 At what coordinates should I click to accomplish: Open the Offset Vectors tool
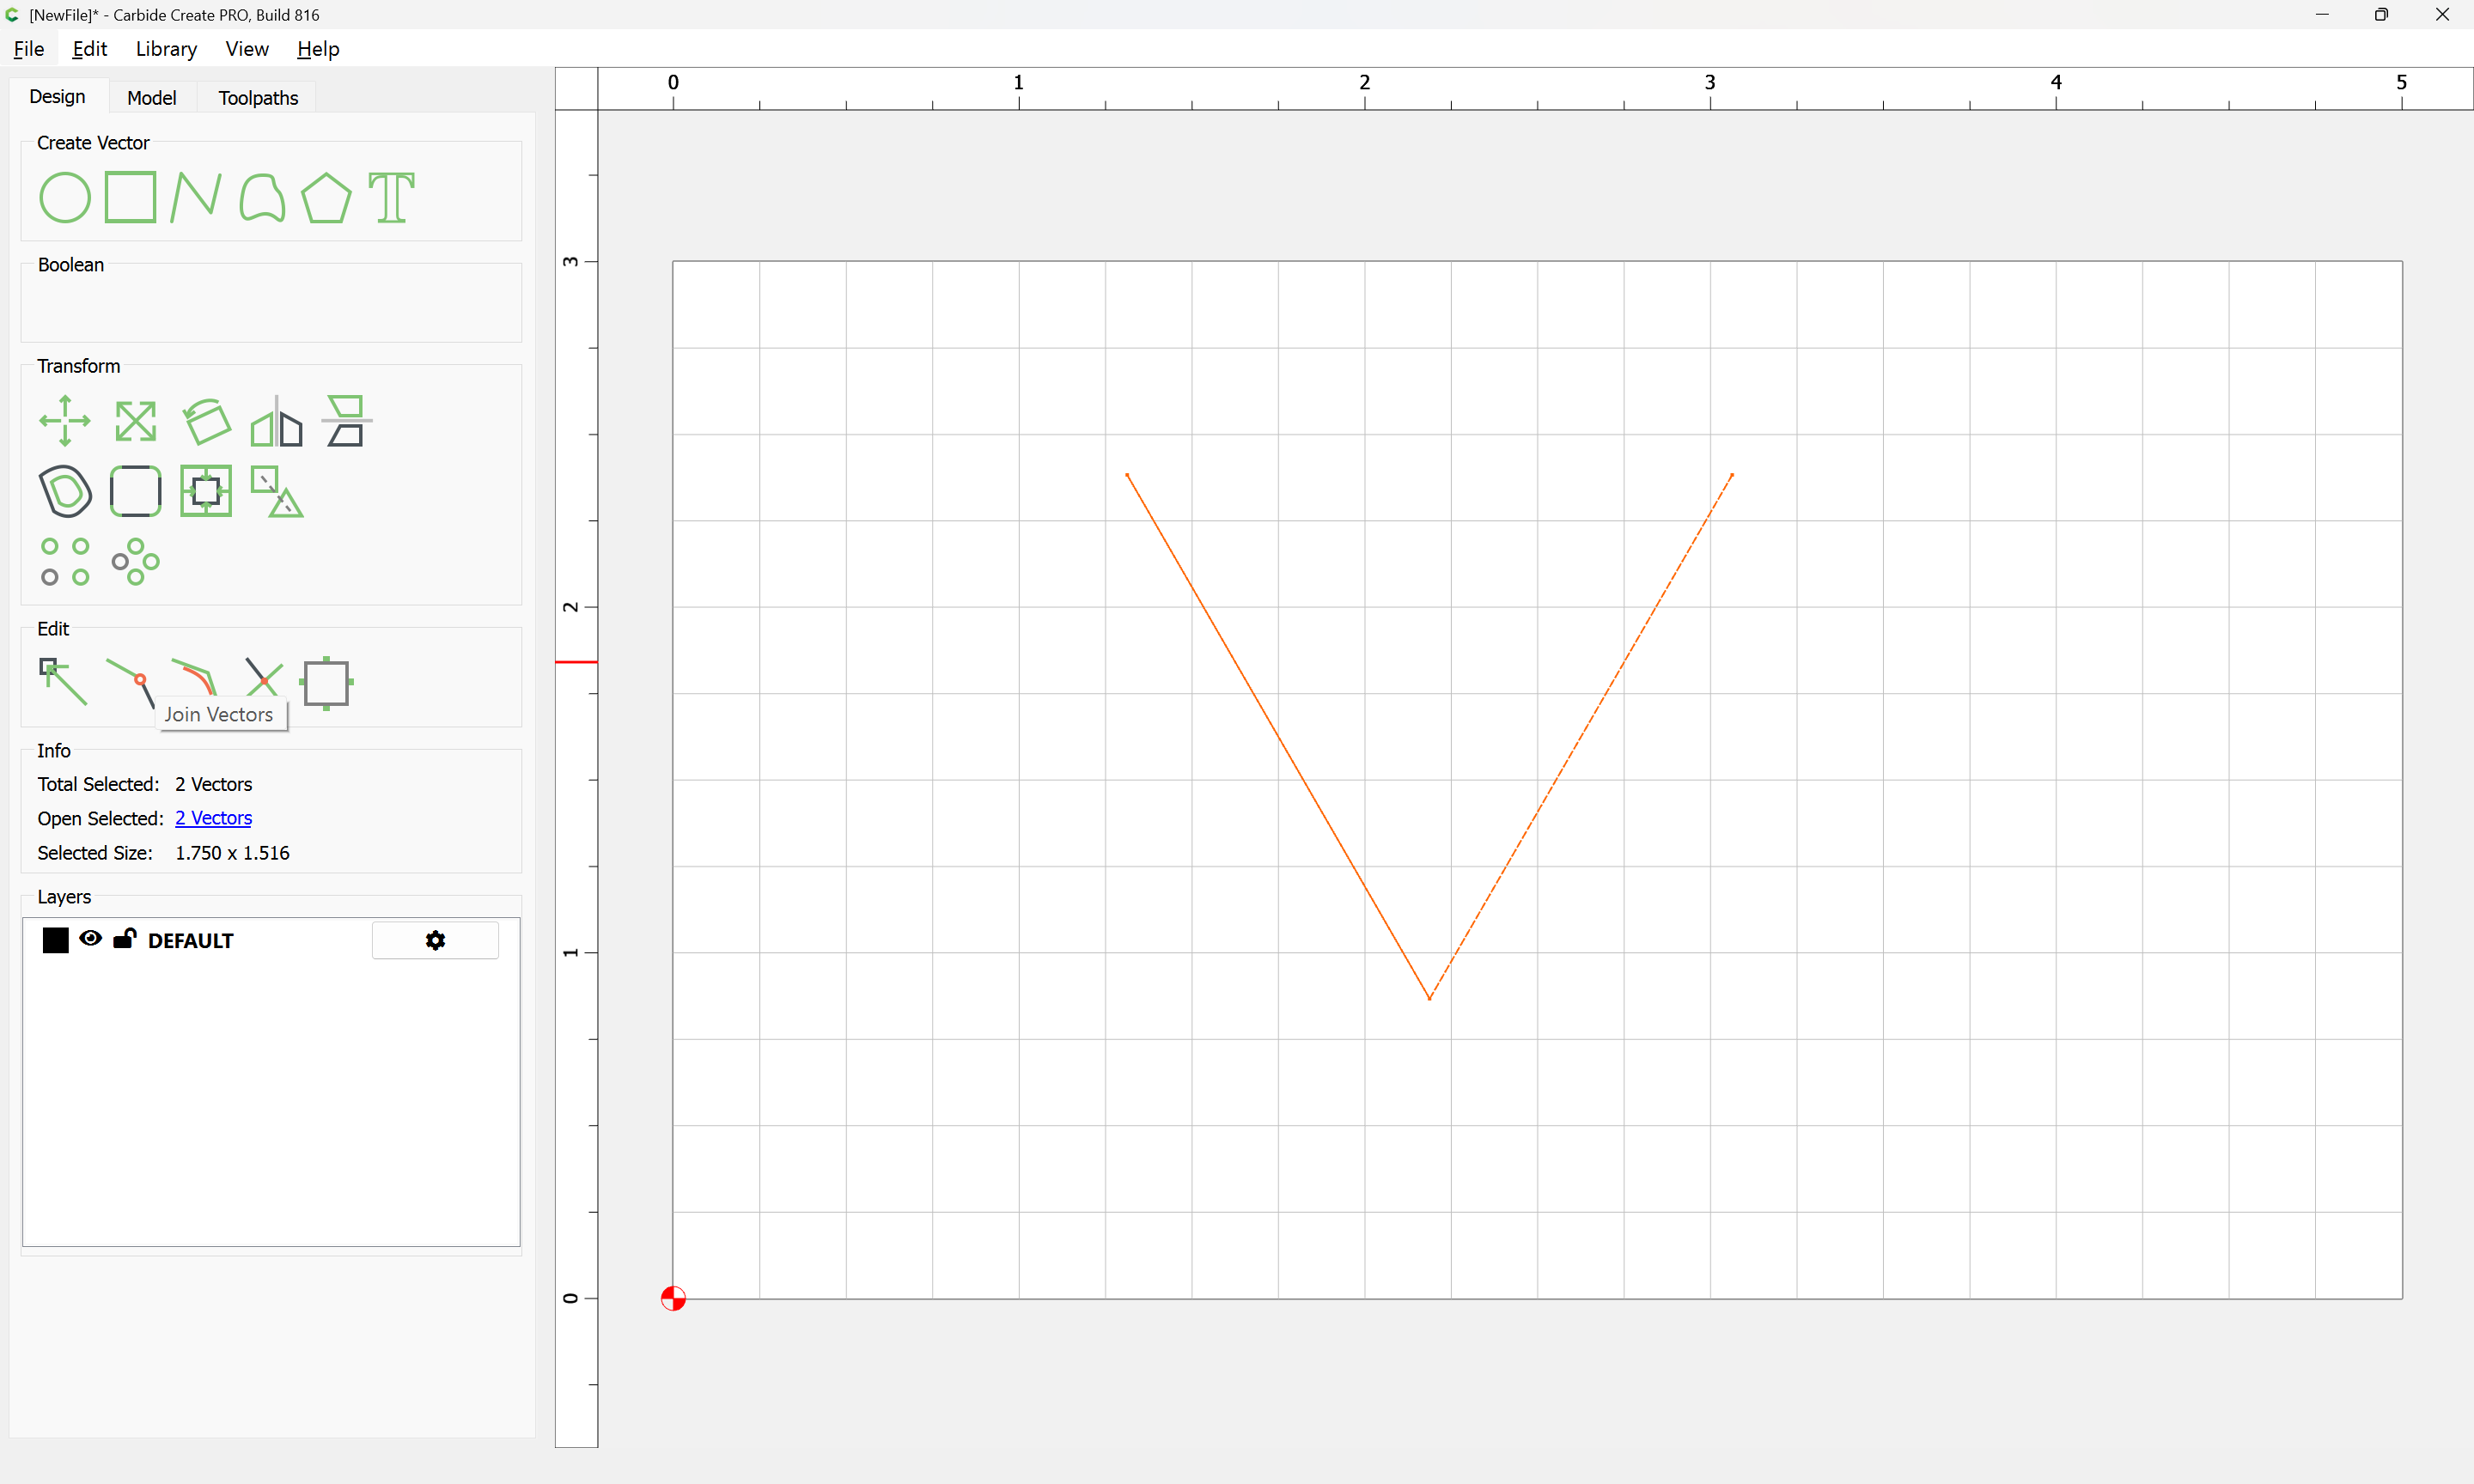point(65,491)
